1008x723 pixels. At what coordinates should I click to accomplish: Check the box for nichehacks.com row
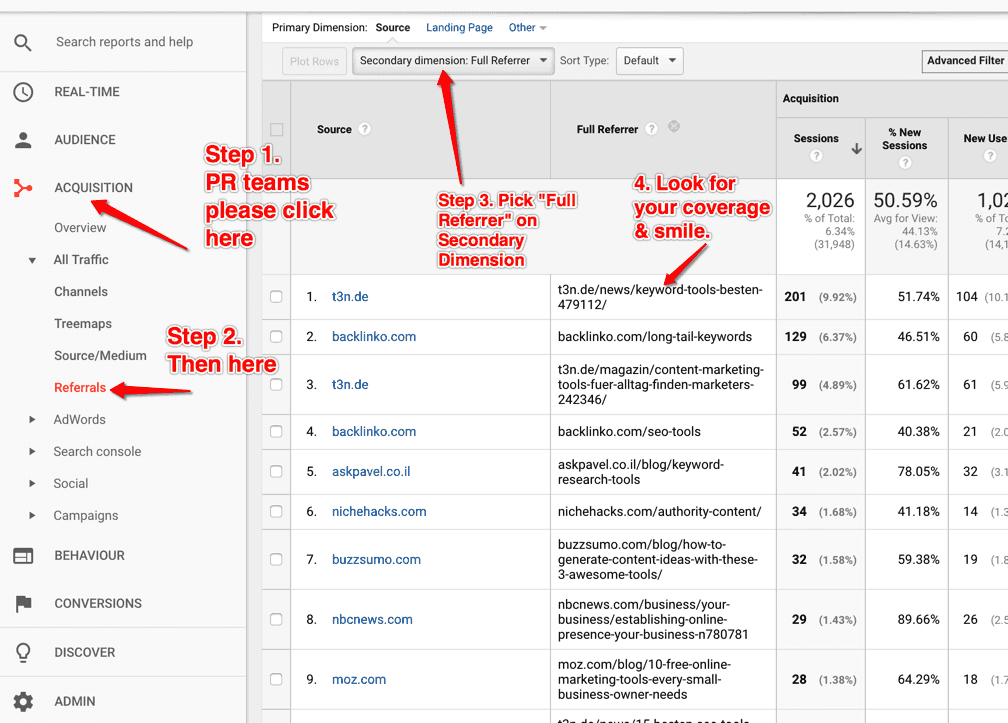[276, 511]
